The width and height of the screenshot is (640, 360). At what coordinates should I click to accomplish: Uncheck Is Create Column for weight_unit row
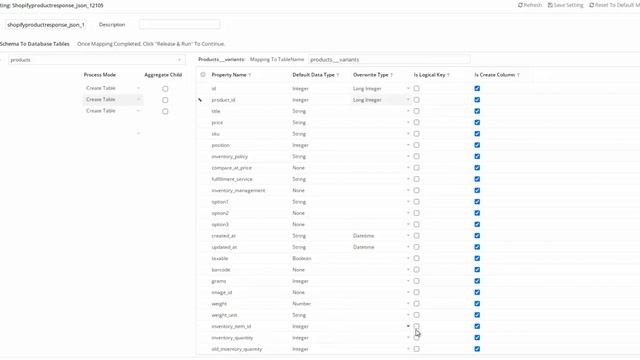[477, 315]
